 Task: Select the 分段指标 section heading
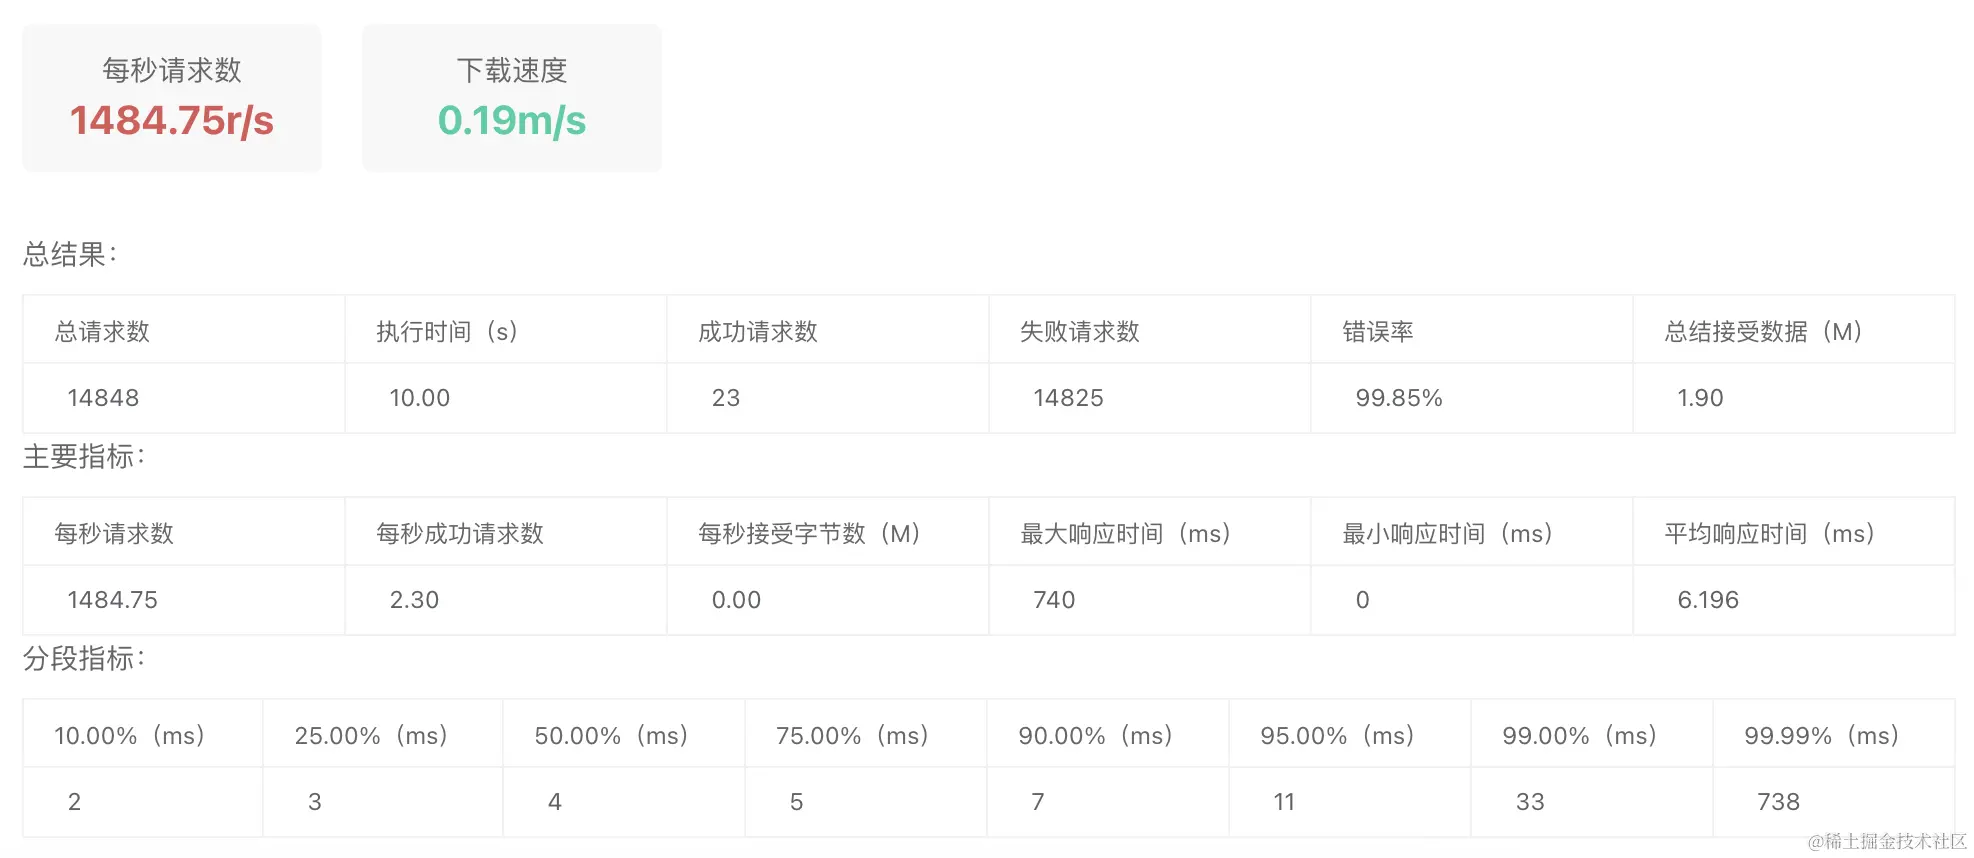[84, 659]
